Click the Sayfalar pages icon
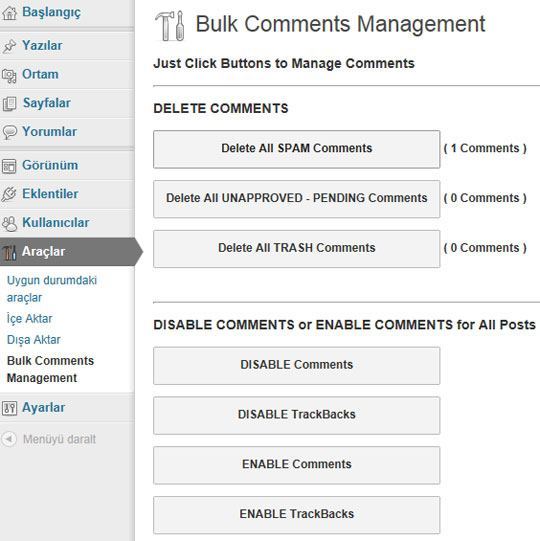The width and height of the screenshot is (540, 541). (9, 104)
